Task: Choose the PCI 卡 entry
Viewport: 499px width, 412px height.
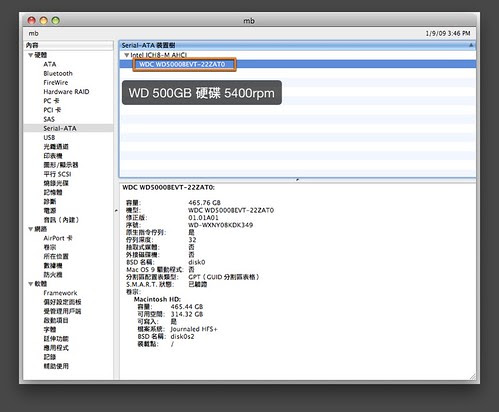Action: pyautogui.click(x=52, y=110)
